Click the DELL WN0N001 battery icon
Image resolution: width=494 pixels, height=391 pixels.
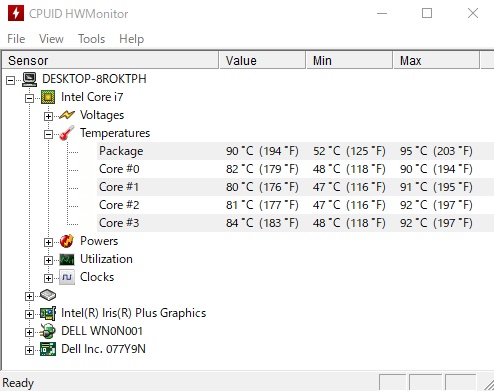(48, 331)
